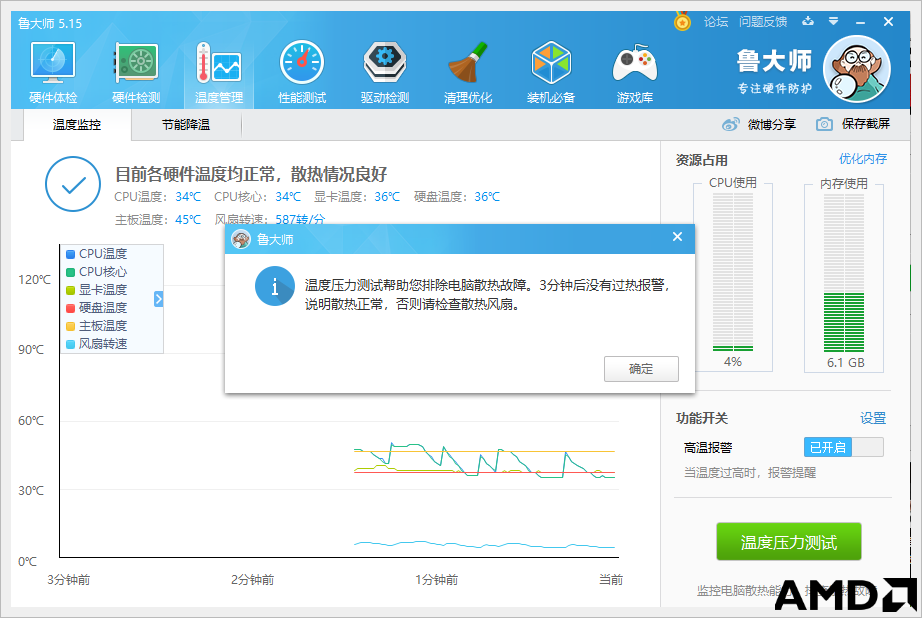Screen dimensions: 922x618
Task: Click 微博分享 share text
Action: [771, 124]
